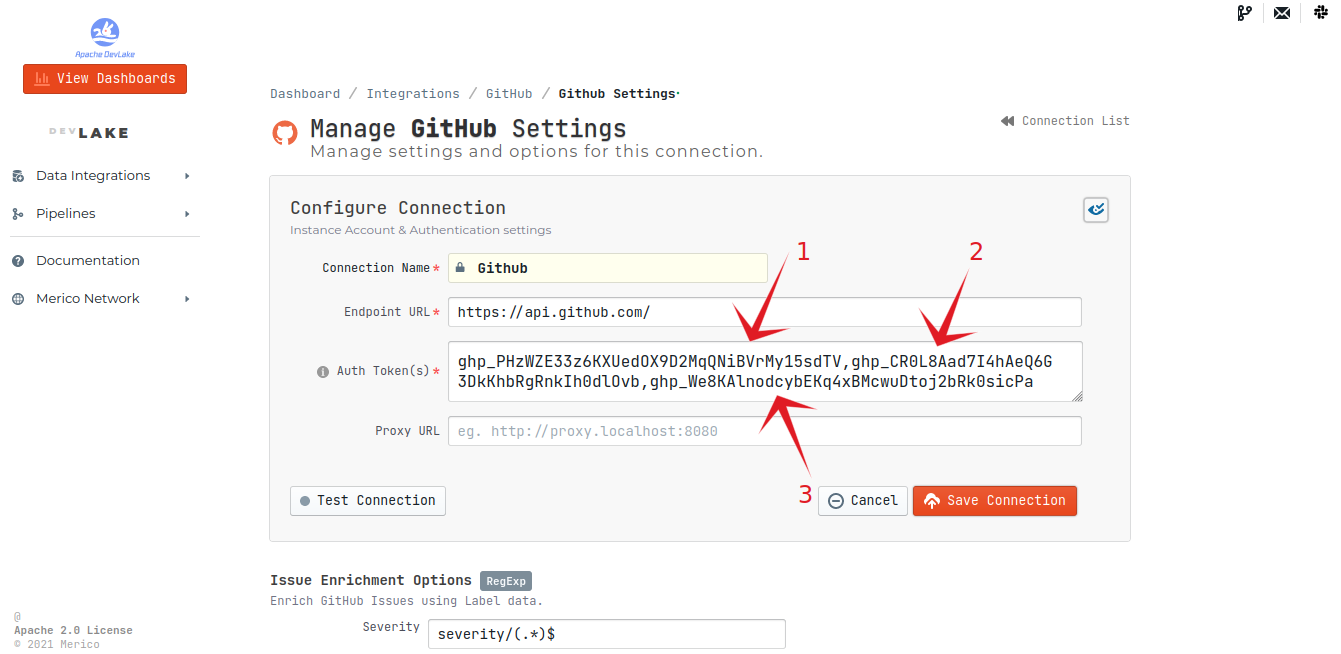Open the Slack icon in top bar
Image resolution: width=1341 pixels, height=654 pixels.
pyautogui.click(x=1320, y=13)
